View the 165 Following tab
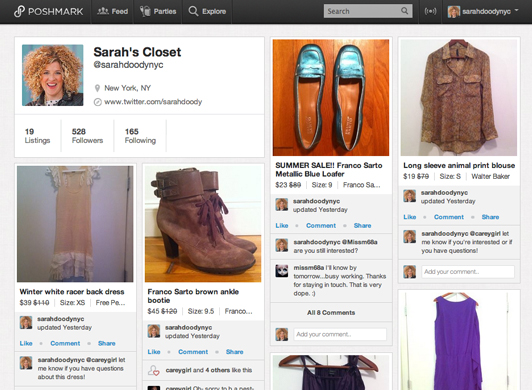 [x=140, y=136]
